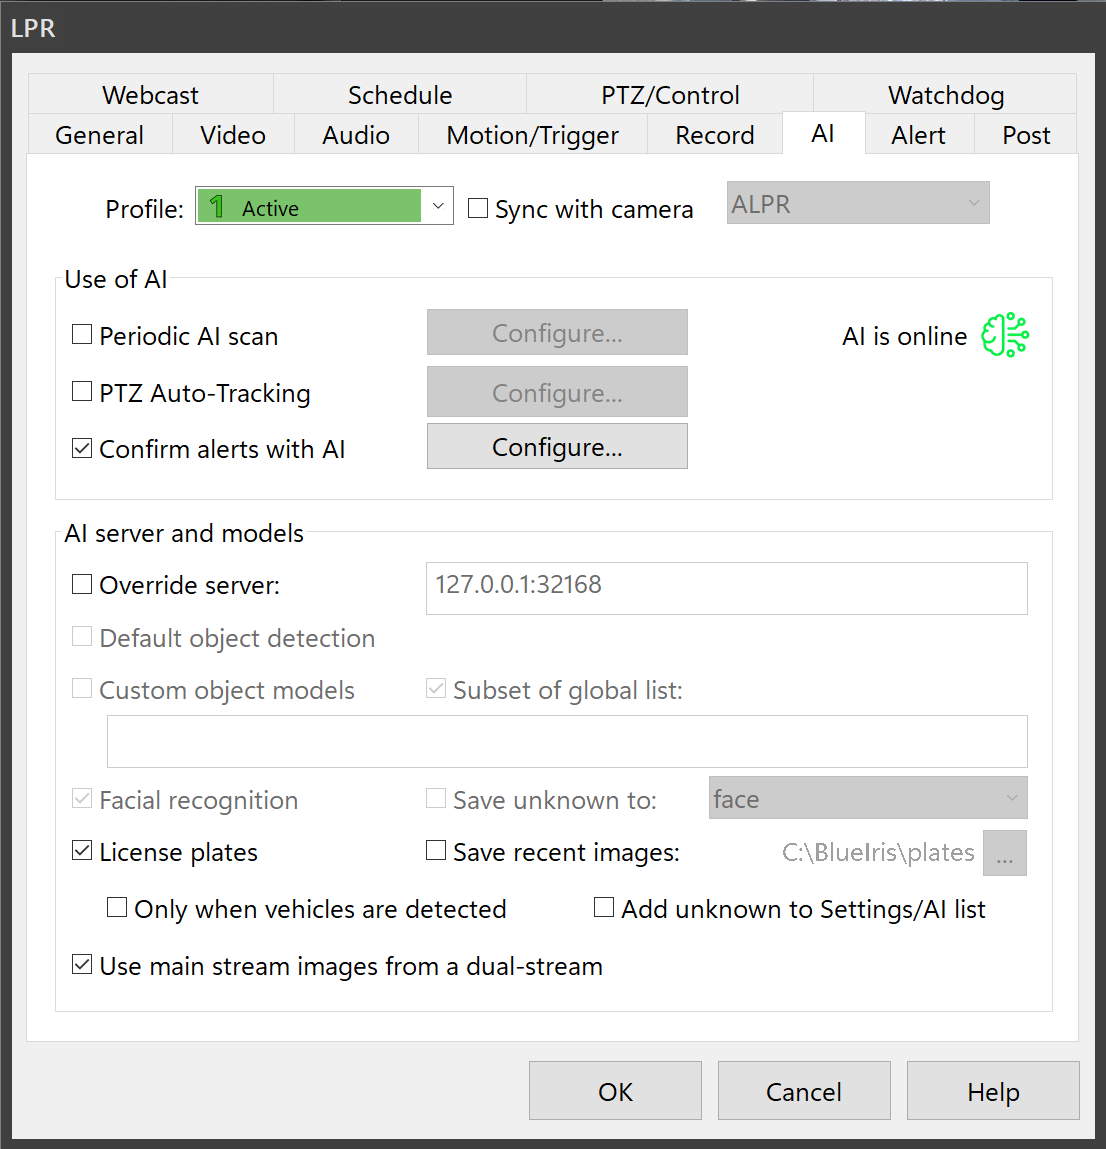Screen dimensions: 1106x1149
Task: Enable Periodic AI scan checkbox
Action: pos(82,335)
